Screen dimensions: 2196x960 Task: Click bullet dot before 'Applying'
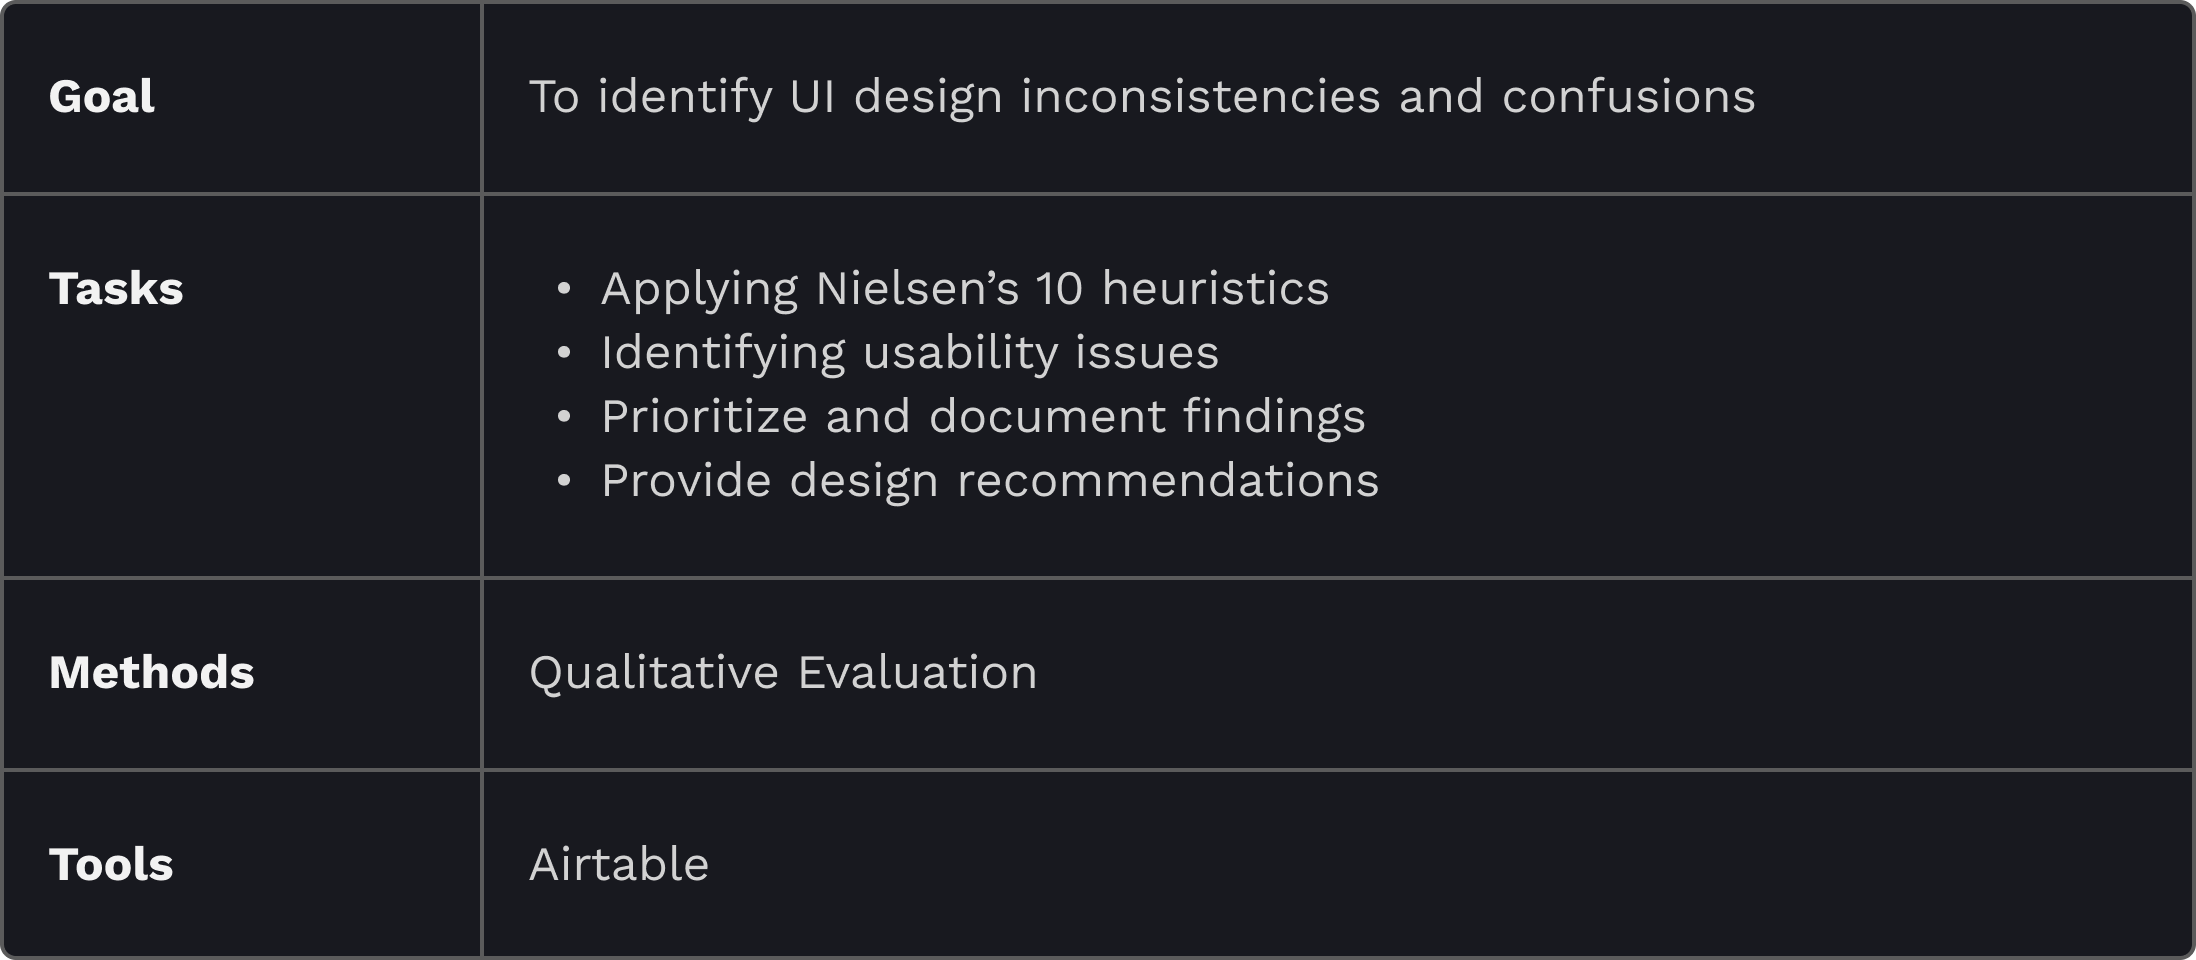tap(564, 289)
